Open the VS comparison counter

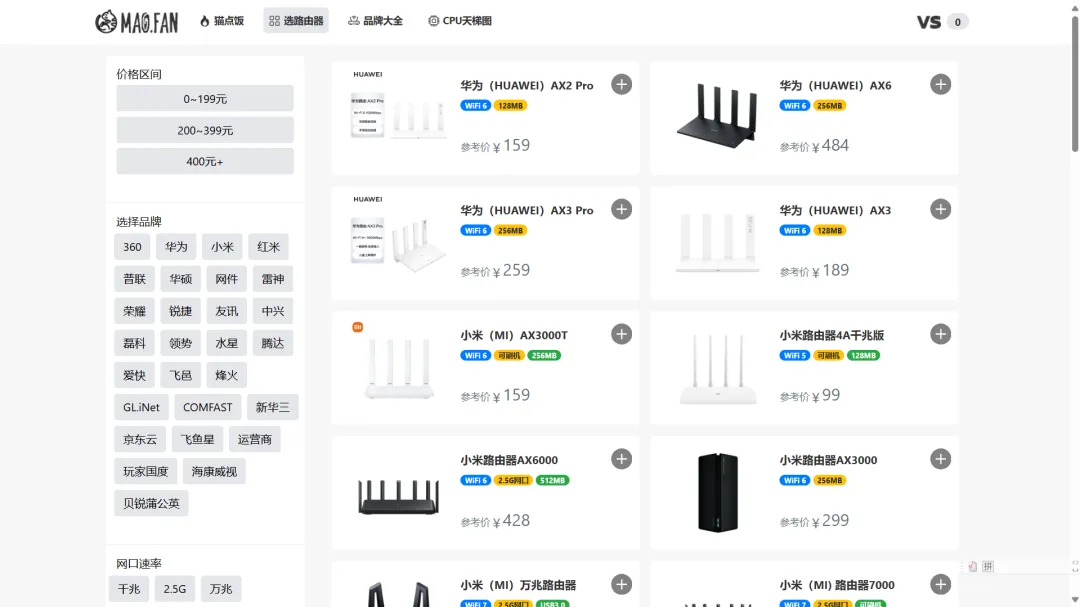pos(942,22)
